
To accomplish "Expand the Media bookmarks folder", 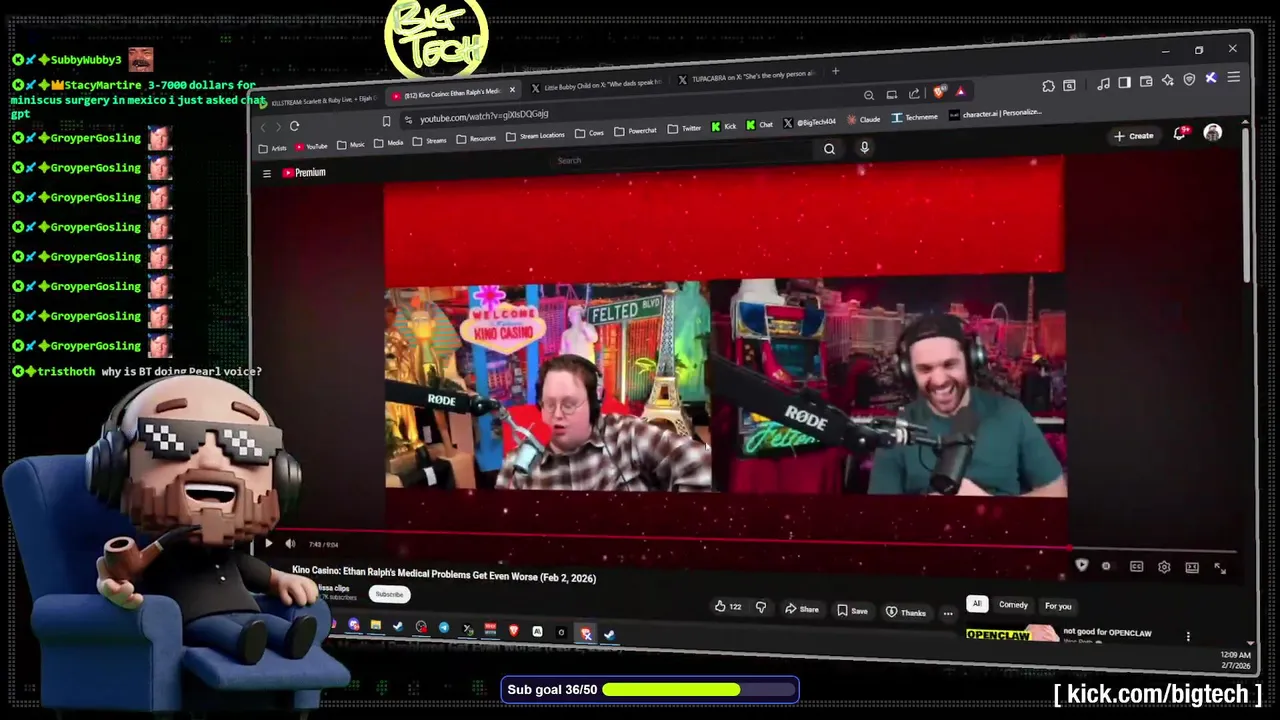I will 388,143.
